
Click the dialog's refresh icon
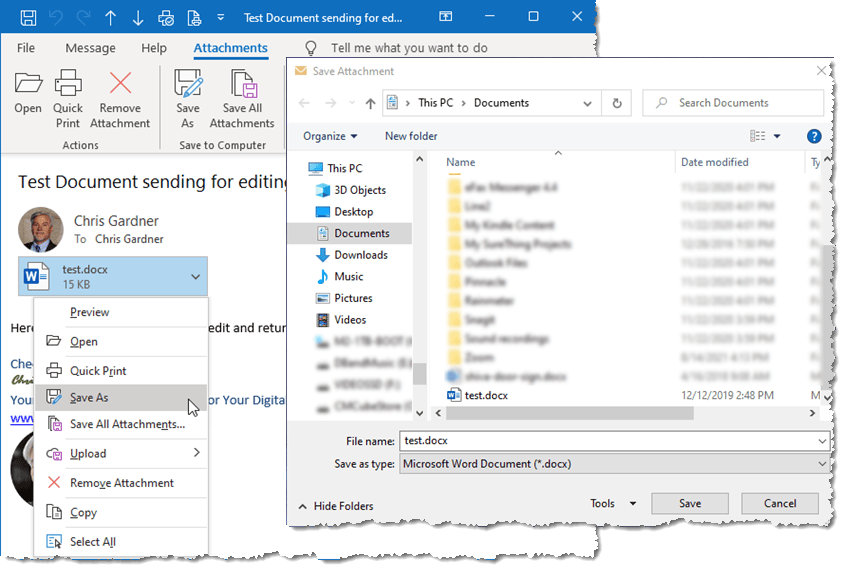coord(617,103)
